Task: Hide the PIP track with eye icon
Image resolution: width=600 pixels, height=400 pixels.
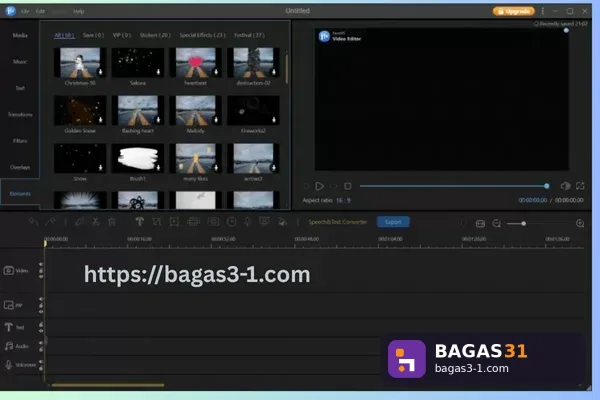Action: coord(41,312)
